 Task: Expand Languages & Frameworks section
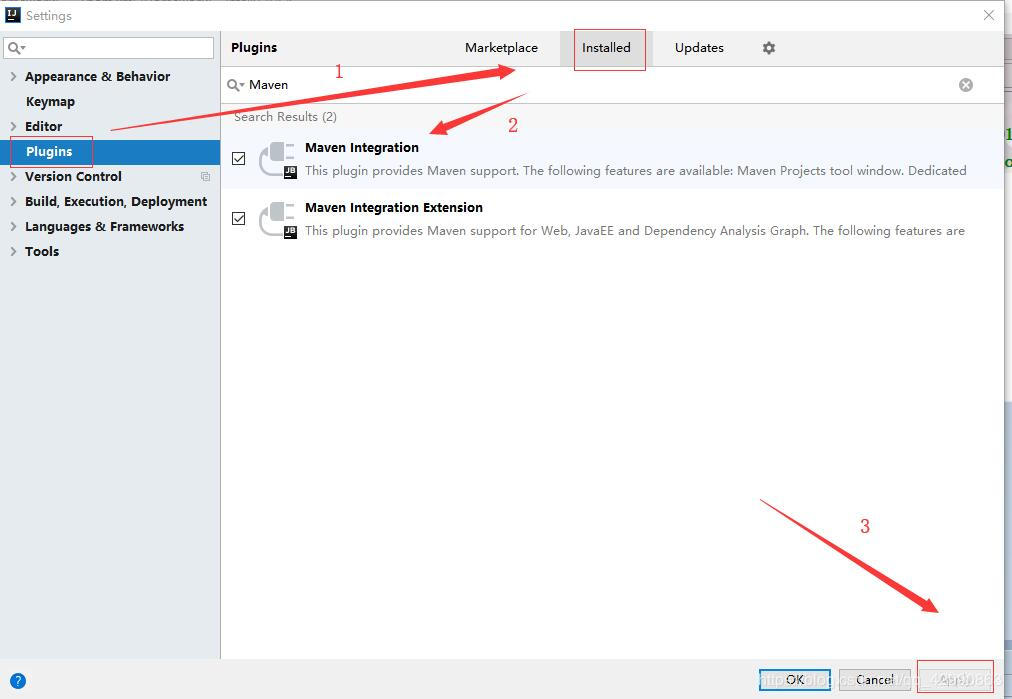point(13,226)
